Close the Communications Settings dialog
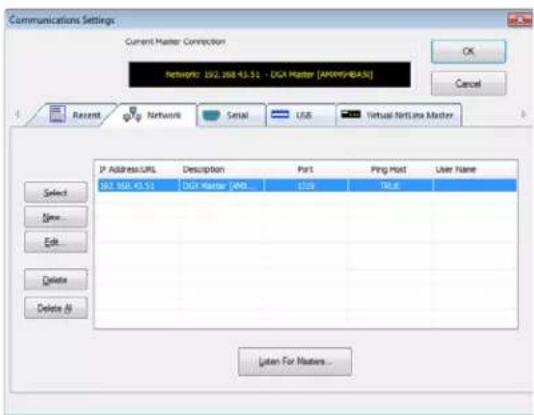 (519, 20)
